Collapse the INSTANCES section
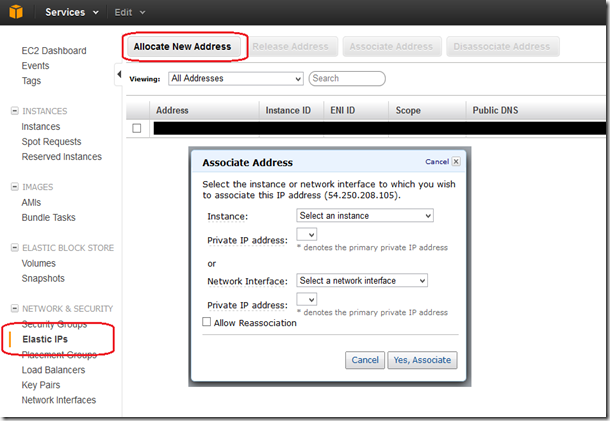610x421 pixels. coord(14,111)
